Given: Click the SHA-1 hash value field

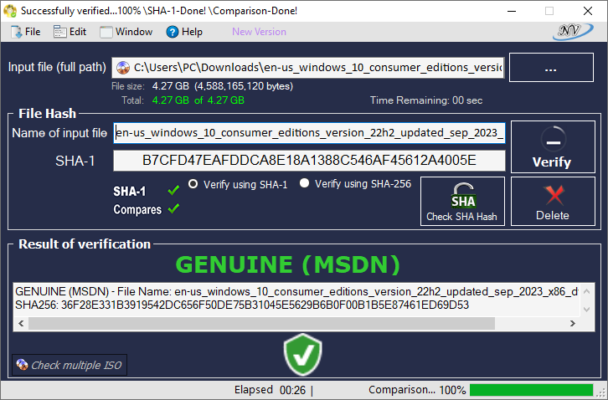Looking at the screenshot, I should pos(309,160).
